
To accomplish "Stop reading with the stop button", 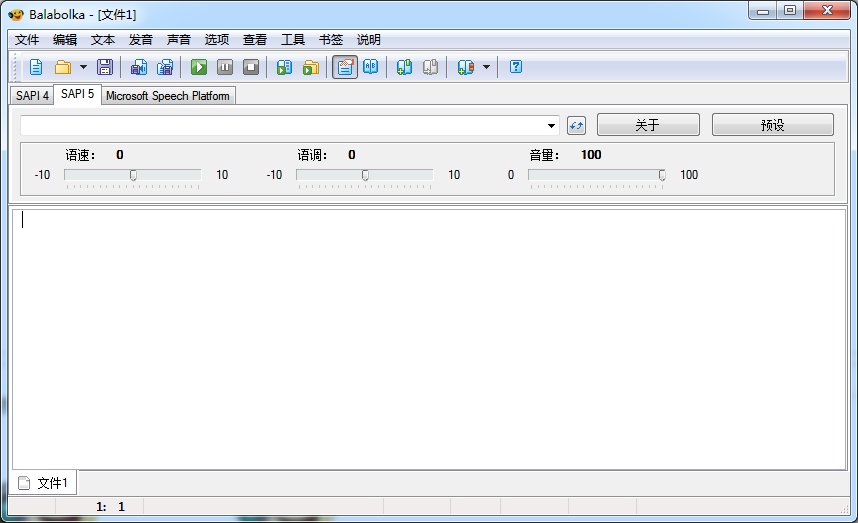I will pos(251,67).
